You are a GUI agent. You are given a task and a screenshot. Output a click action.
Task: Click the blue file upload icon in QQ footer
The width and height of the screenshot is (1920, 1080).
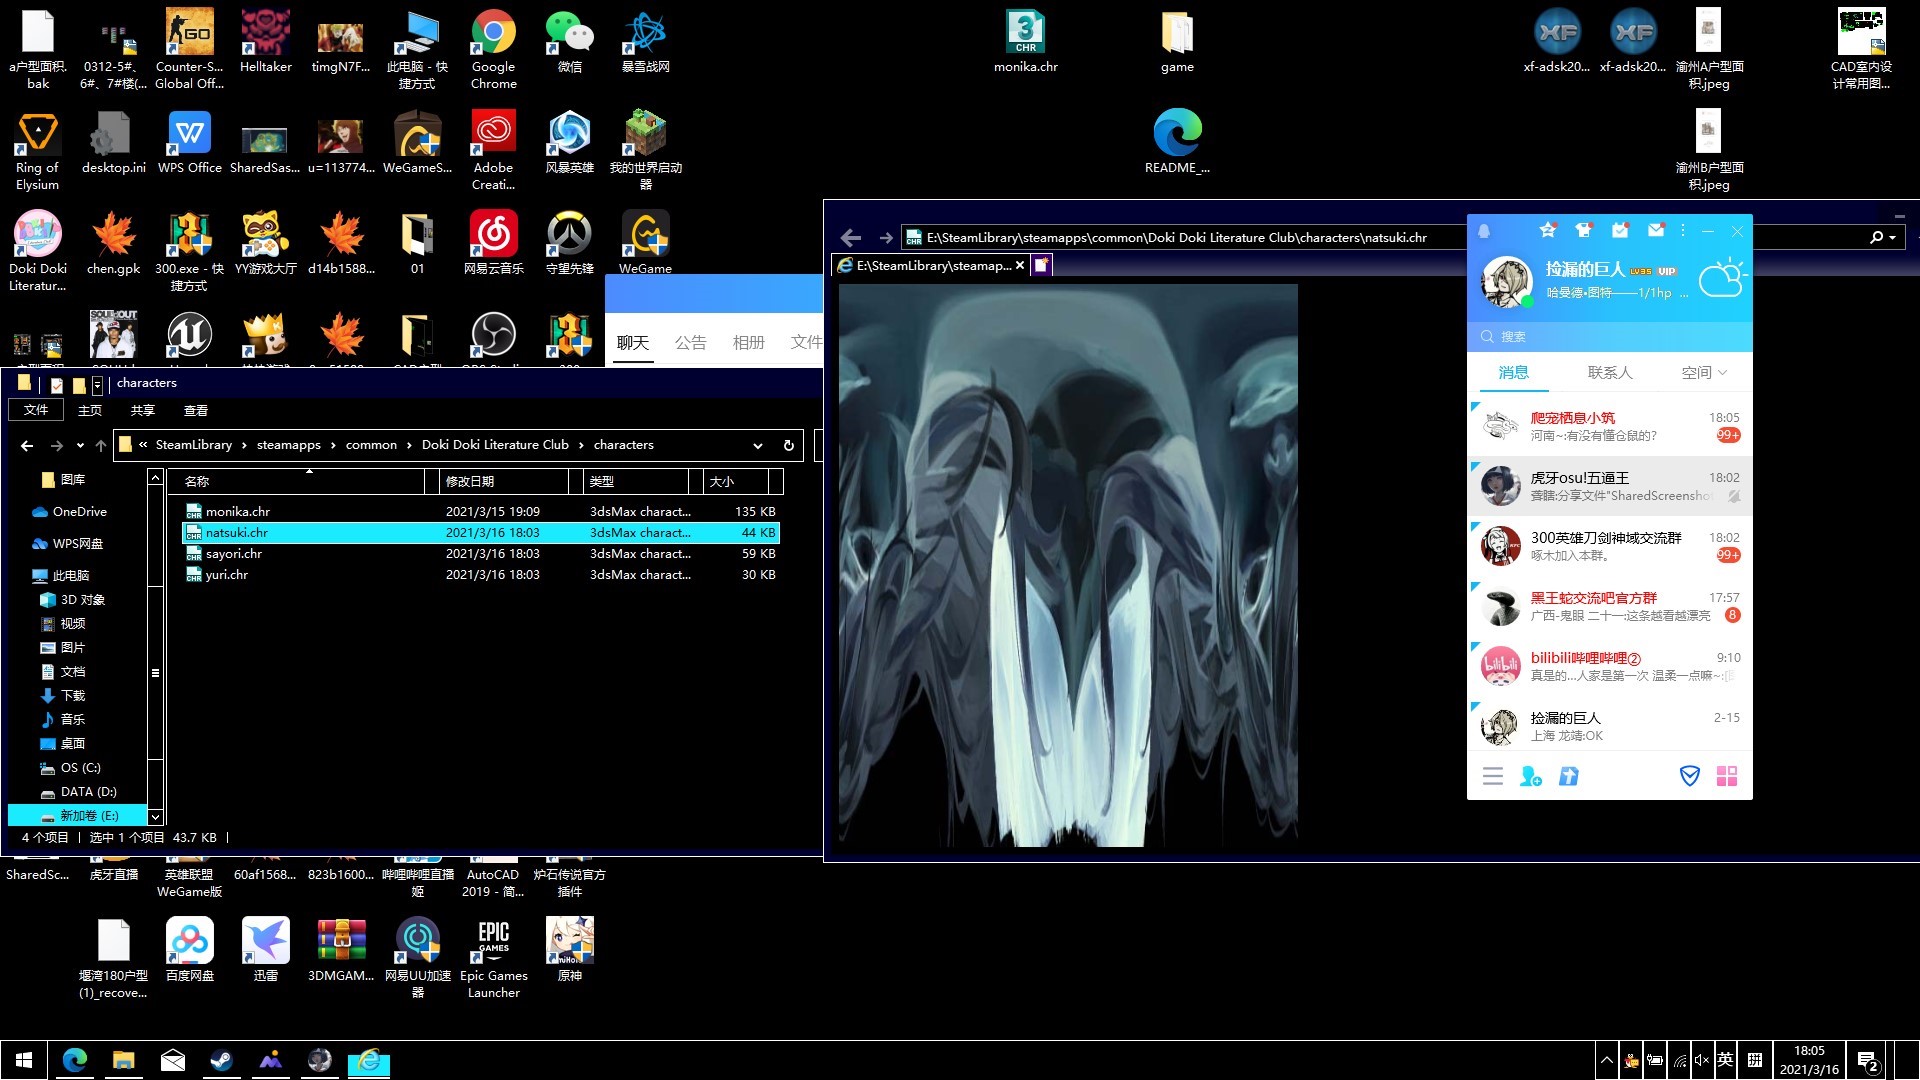pyautogui.click(x=1569, y=776)
